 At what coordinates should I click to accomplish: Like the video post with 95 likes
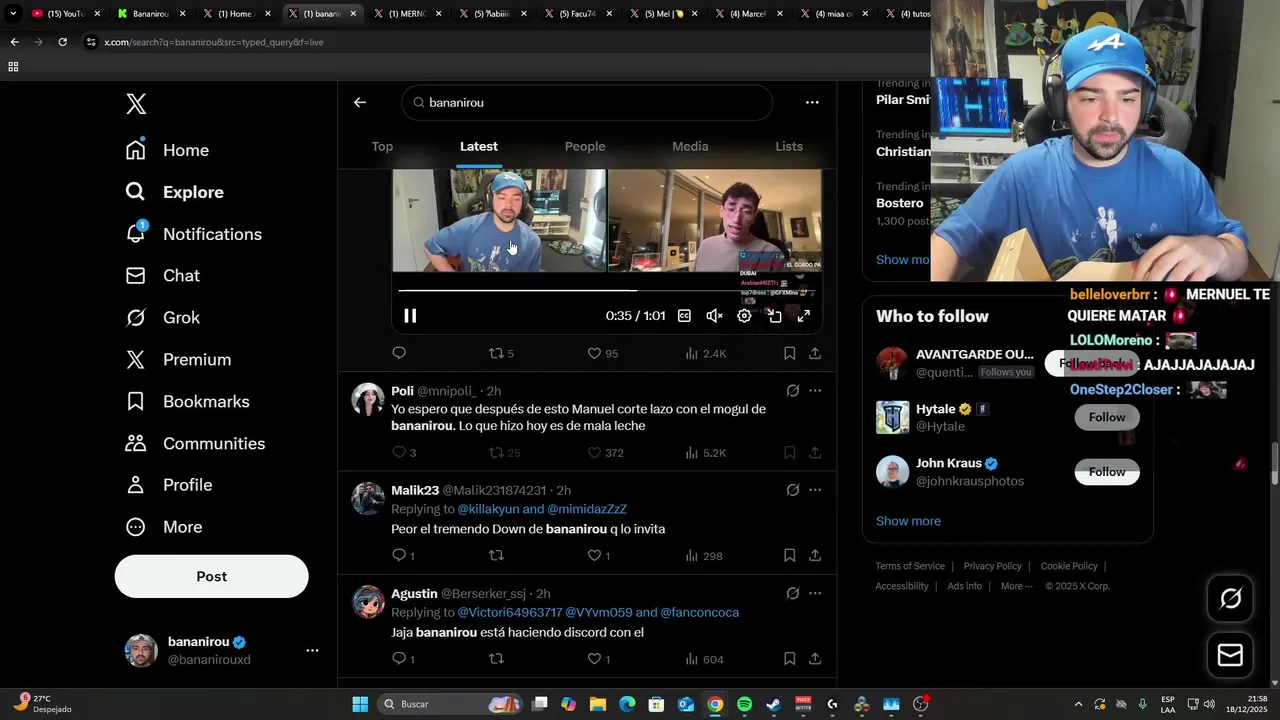(602, 353)
